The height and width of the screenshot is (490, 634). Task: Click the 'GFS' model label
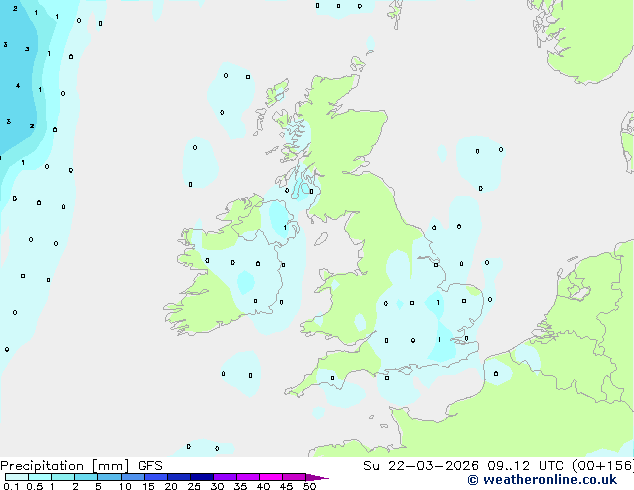pyautogui.click(x=150, y=466)
